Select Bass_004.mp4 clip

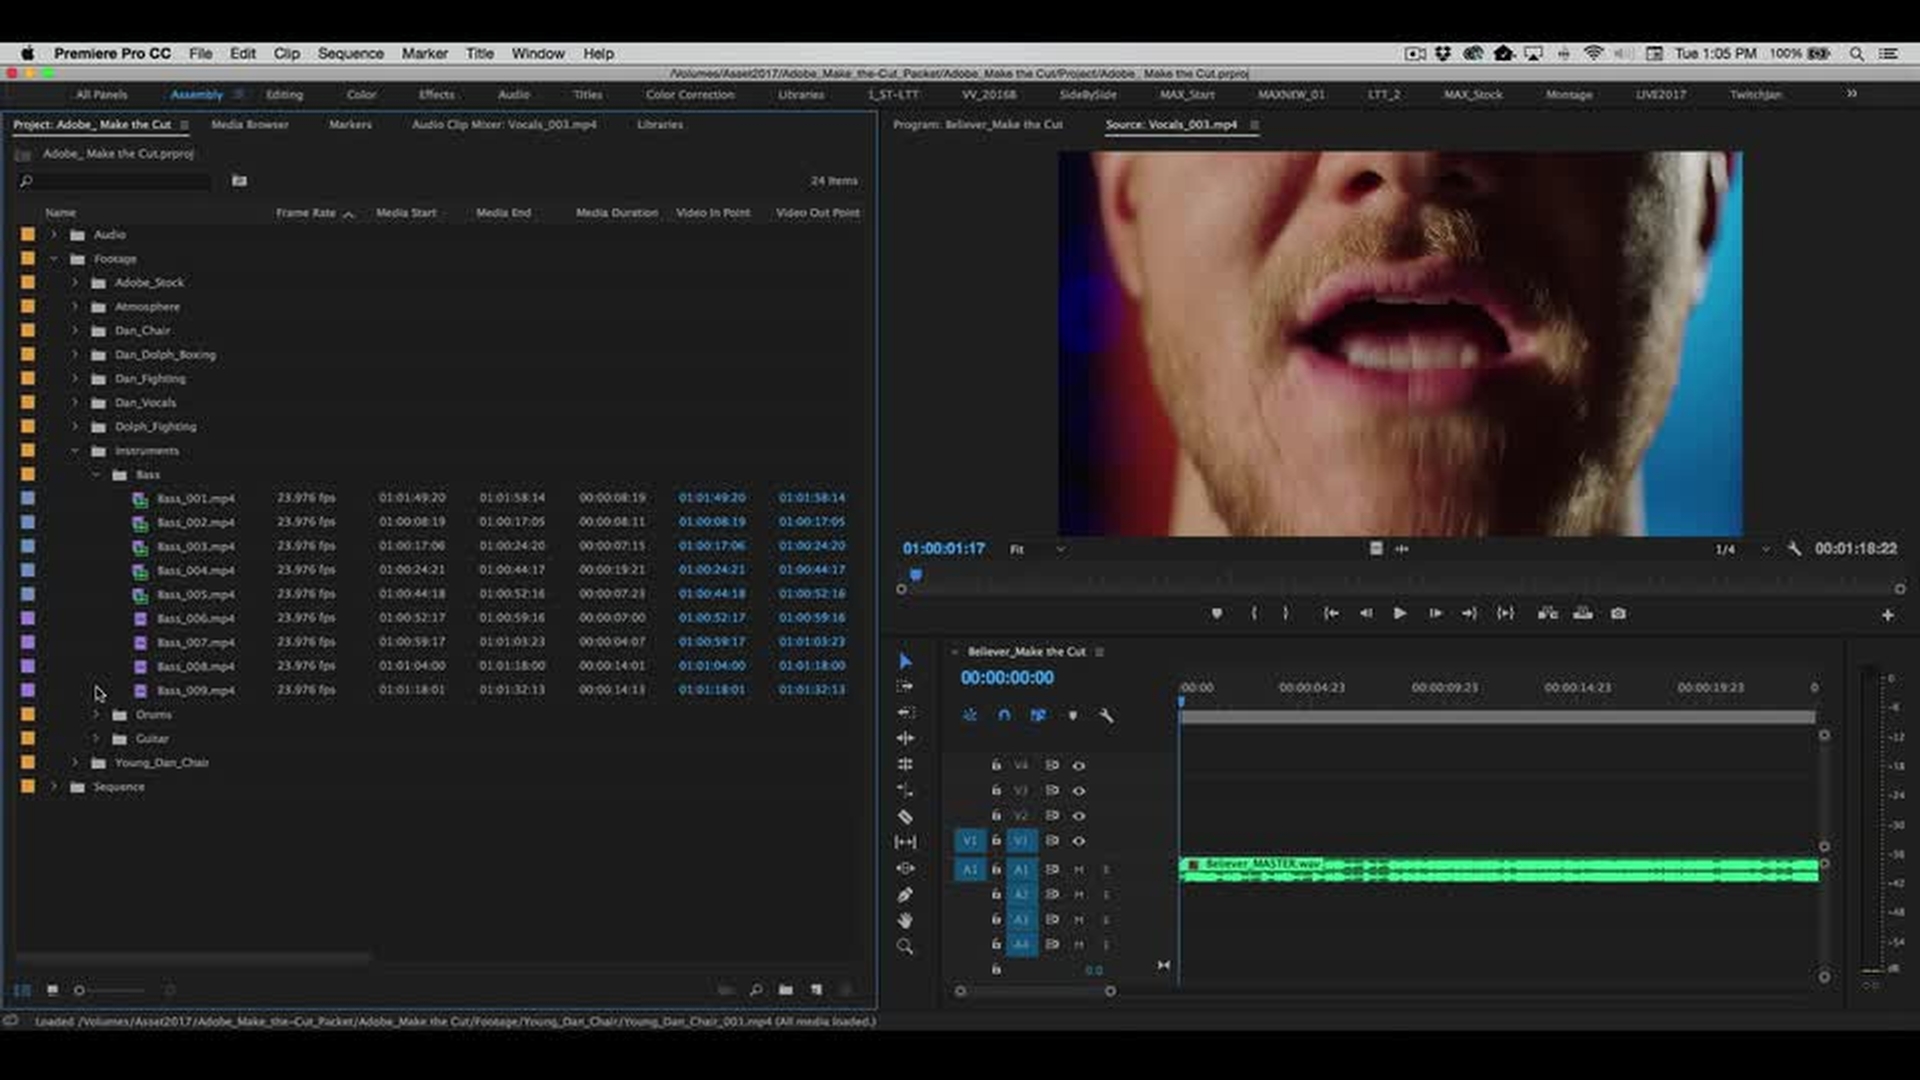(195, 570)
